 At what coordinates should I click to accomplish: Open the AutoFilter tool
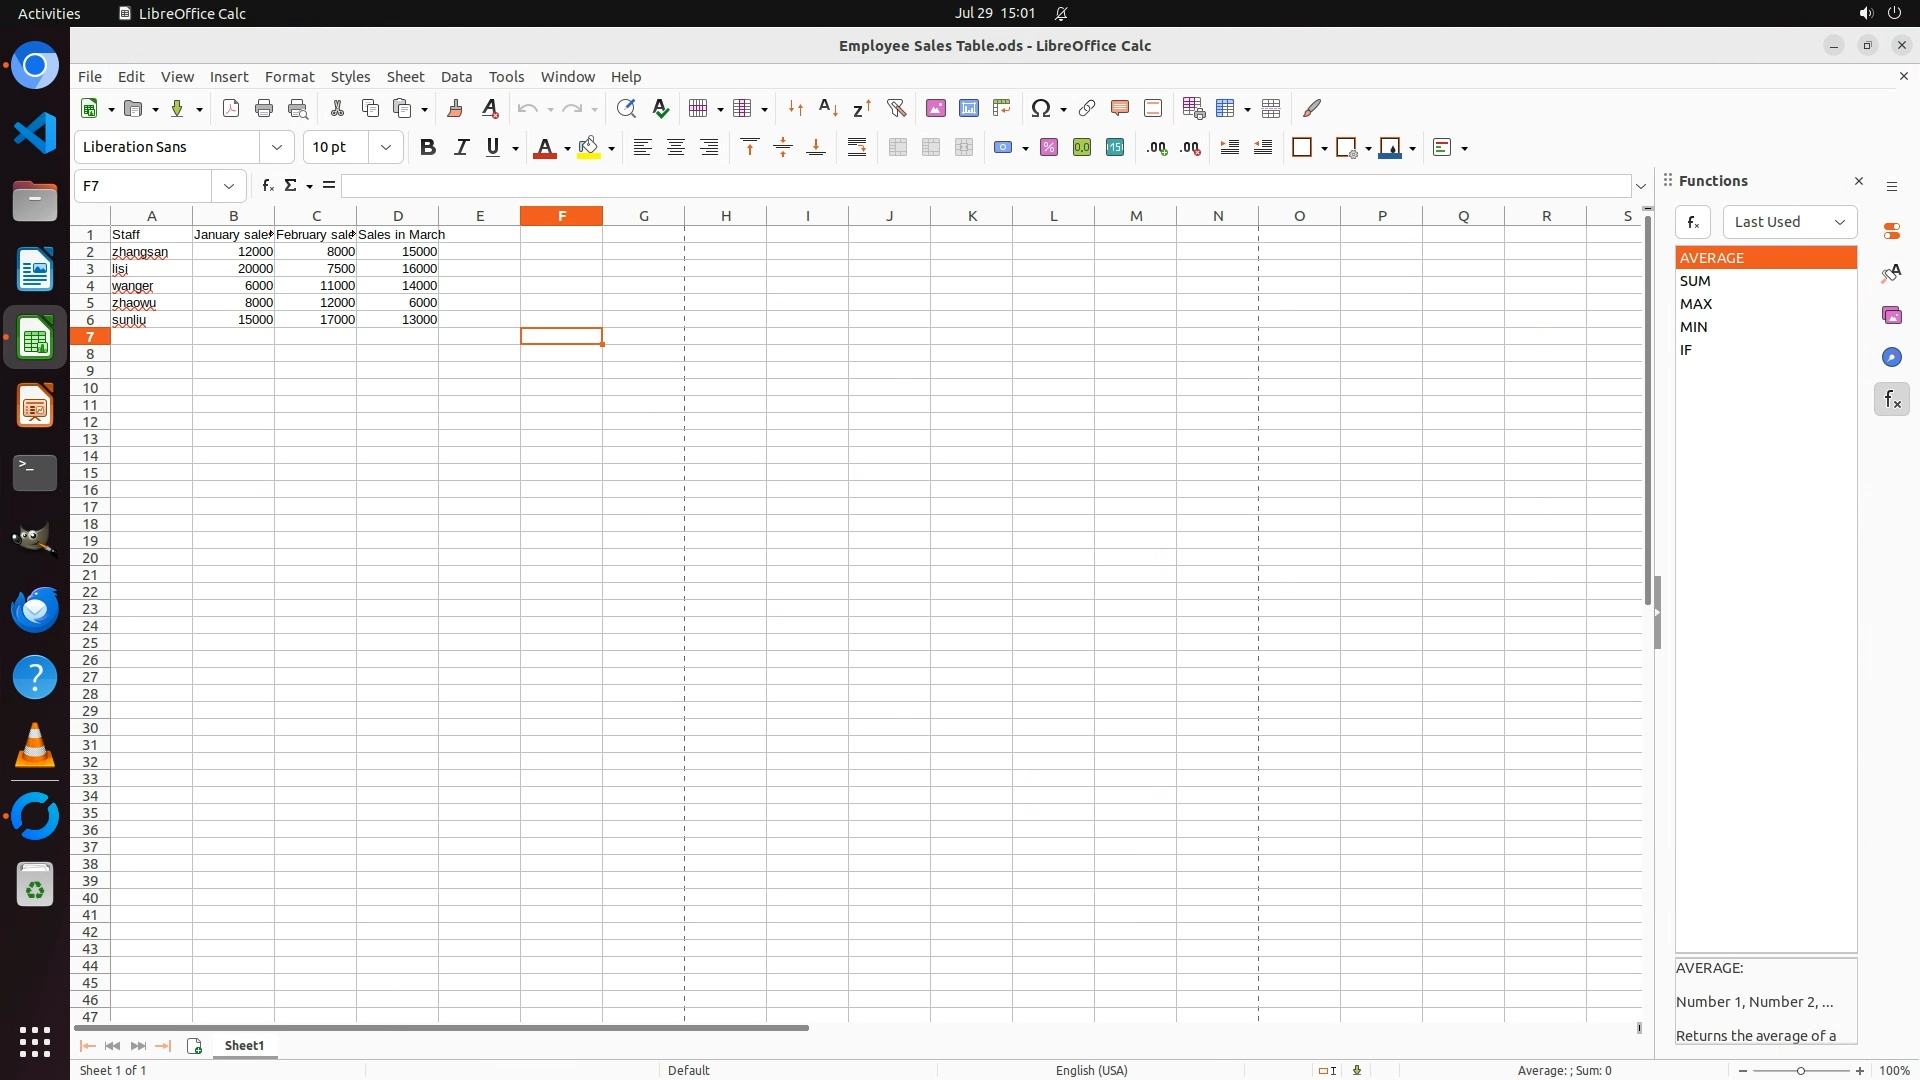pos(896,108)
